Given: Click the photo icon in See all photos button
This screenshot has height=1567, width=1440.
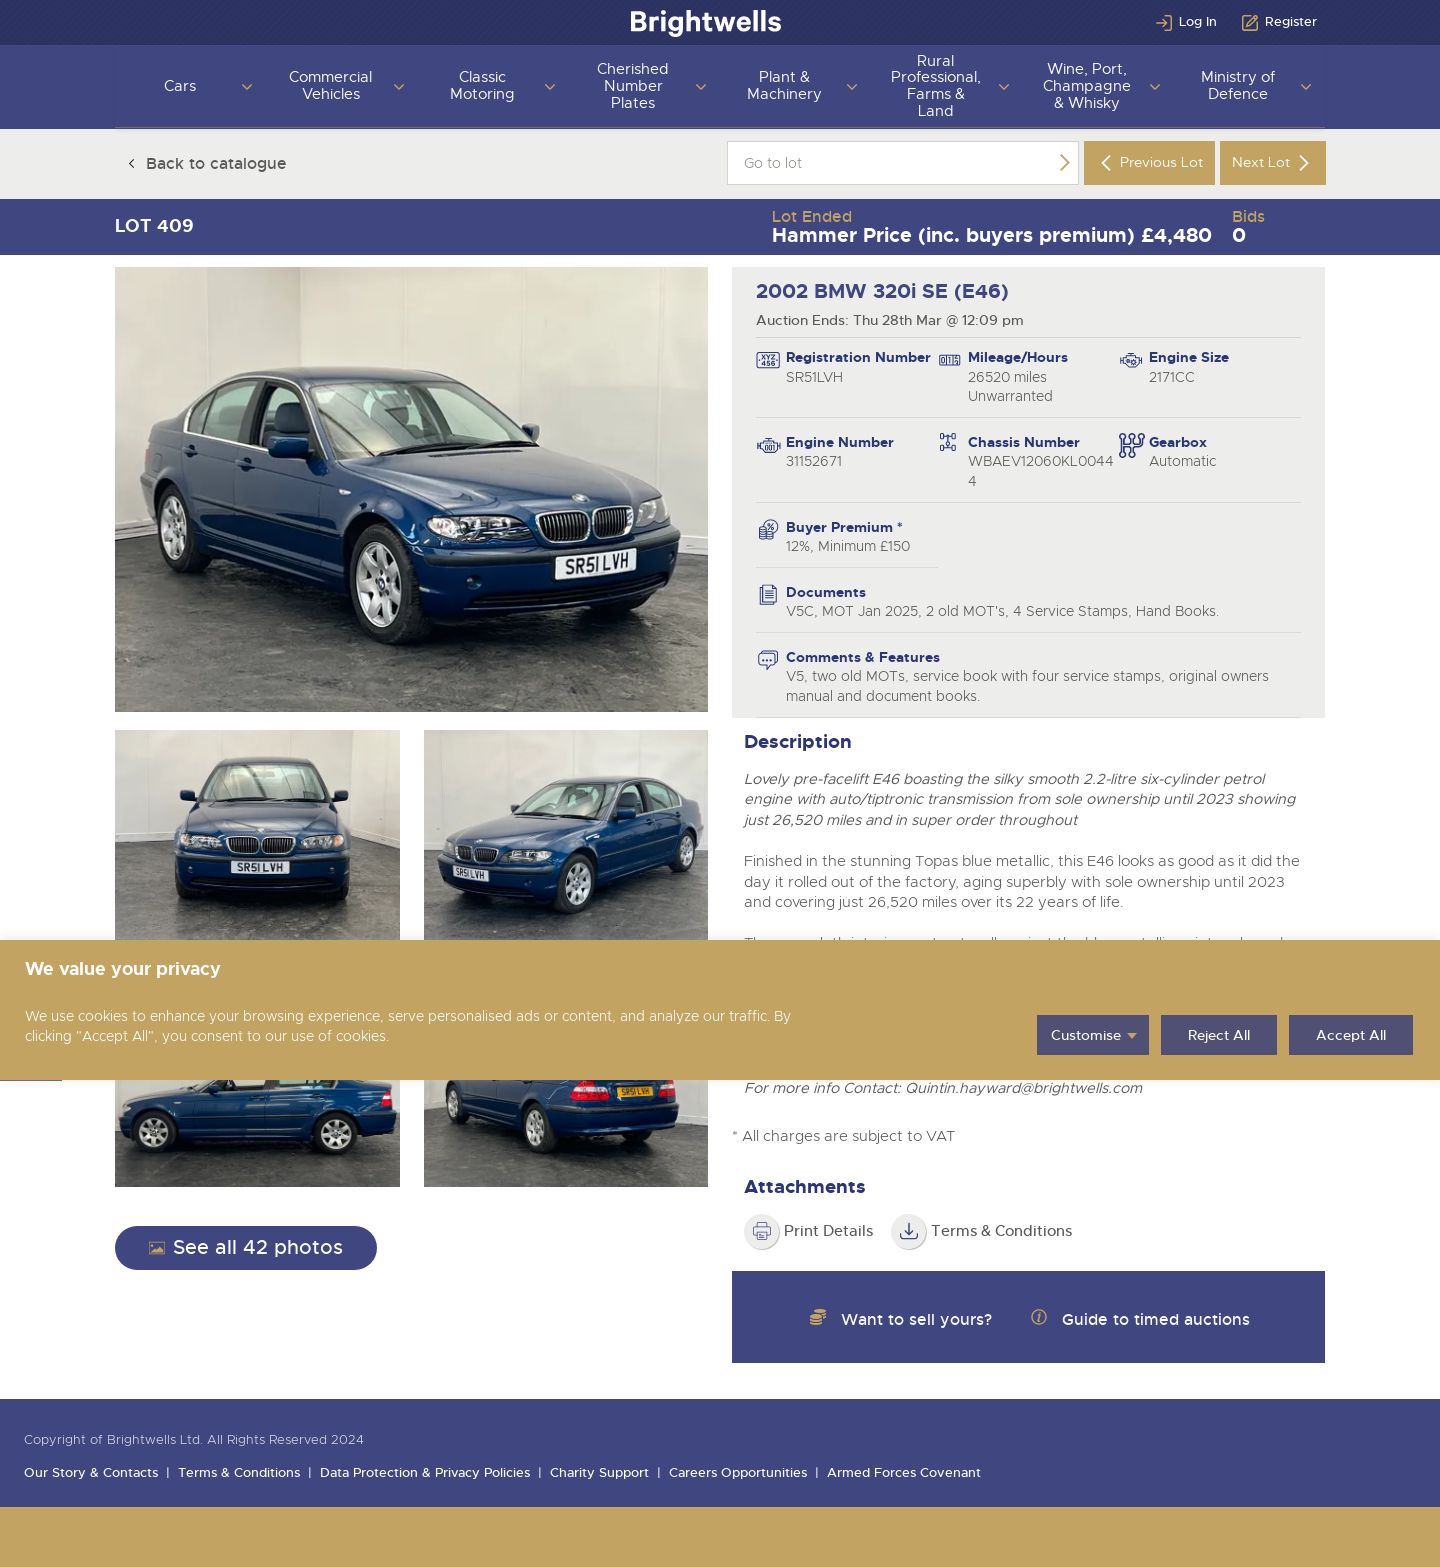Looking at the screenshot, I should click(x=157, y=1248).
